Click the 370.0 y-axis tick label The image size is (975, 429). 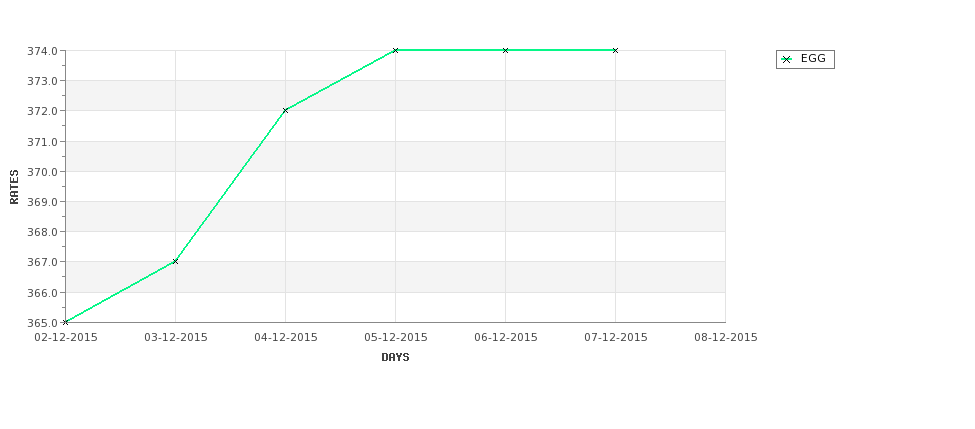tap(42, 172)
